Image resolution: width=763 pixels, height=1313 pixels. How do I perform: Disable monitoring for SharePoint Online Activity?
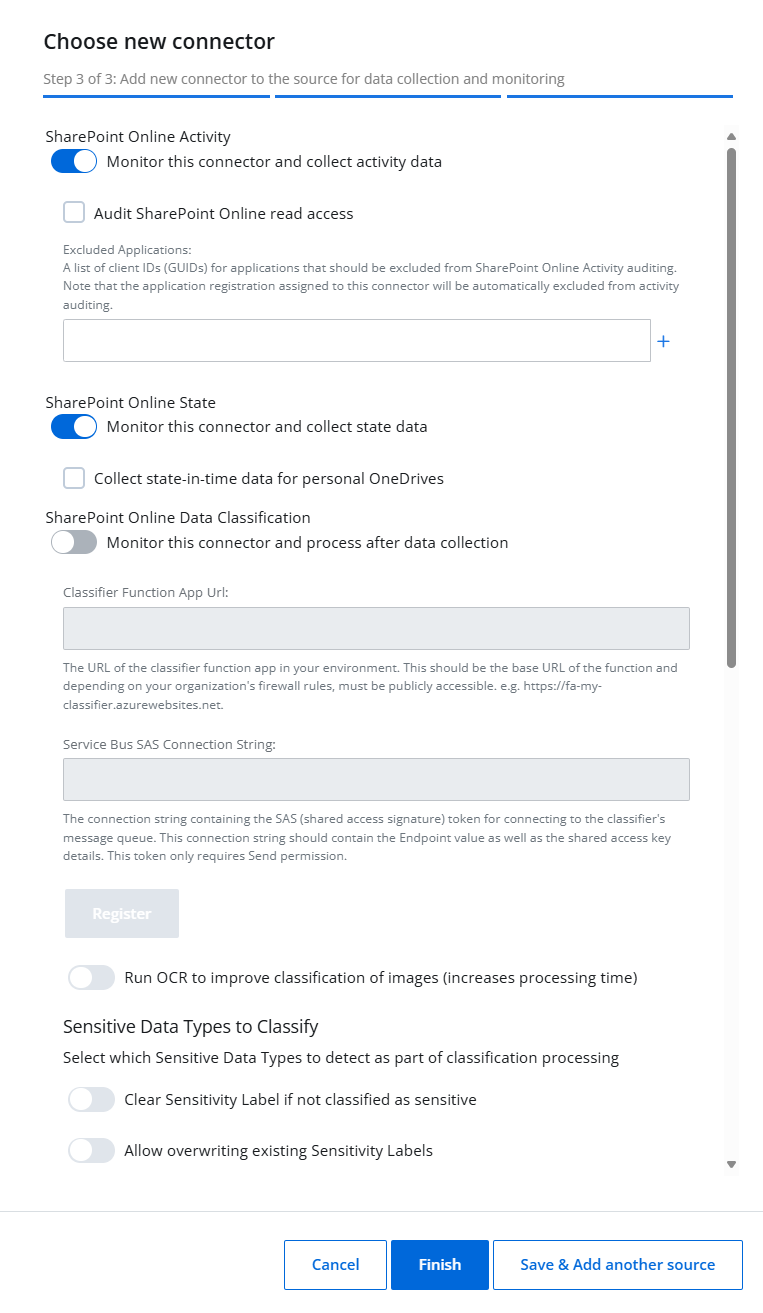click(x=73, y=161)
